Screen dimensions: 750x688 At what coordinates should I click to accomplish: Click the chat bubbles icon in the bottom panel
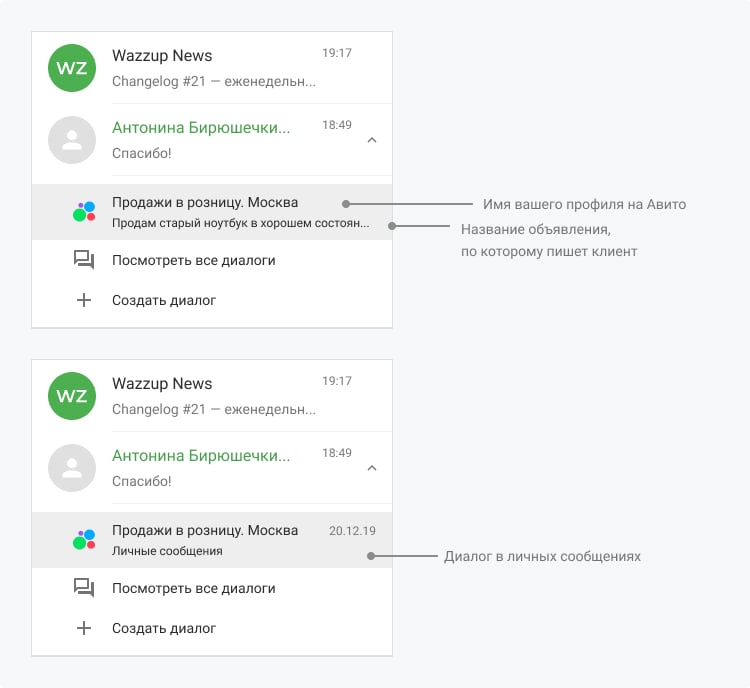click(x=84, y=588)
